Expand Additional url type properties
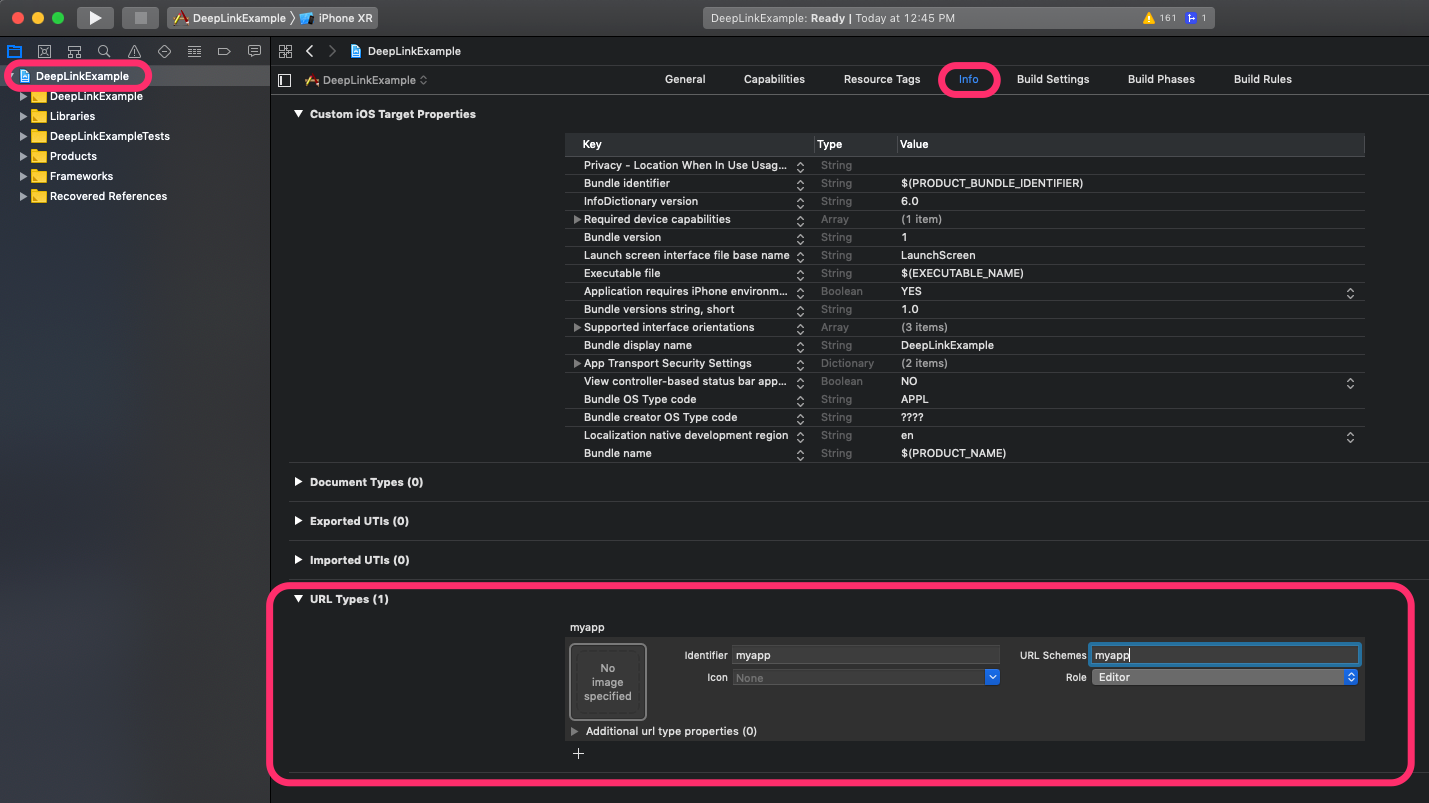Image resolution: width=1429 pixels, height=803 pixels. (x=575, y=731)
